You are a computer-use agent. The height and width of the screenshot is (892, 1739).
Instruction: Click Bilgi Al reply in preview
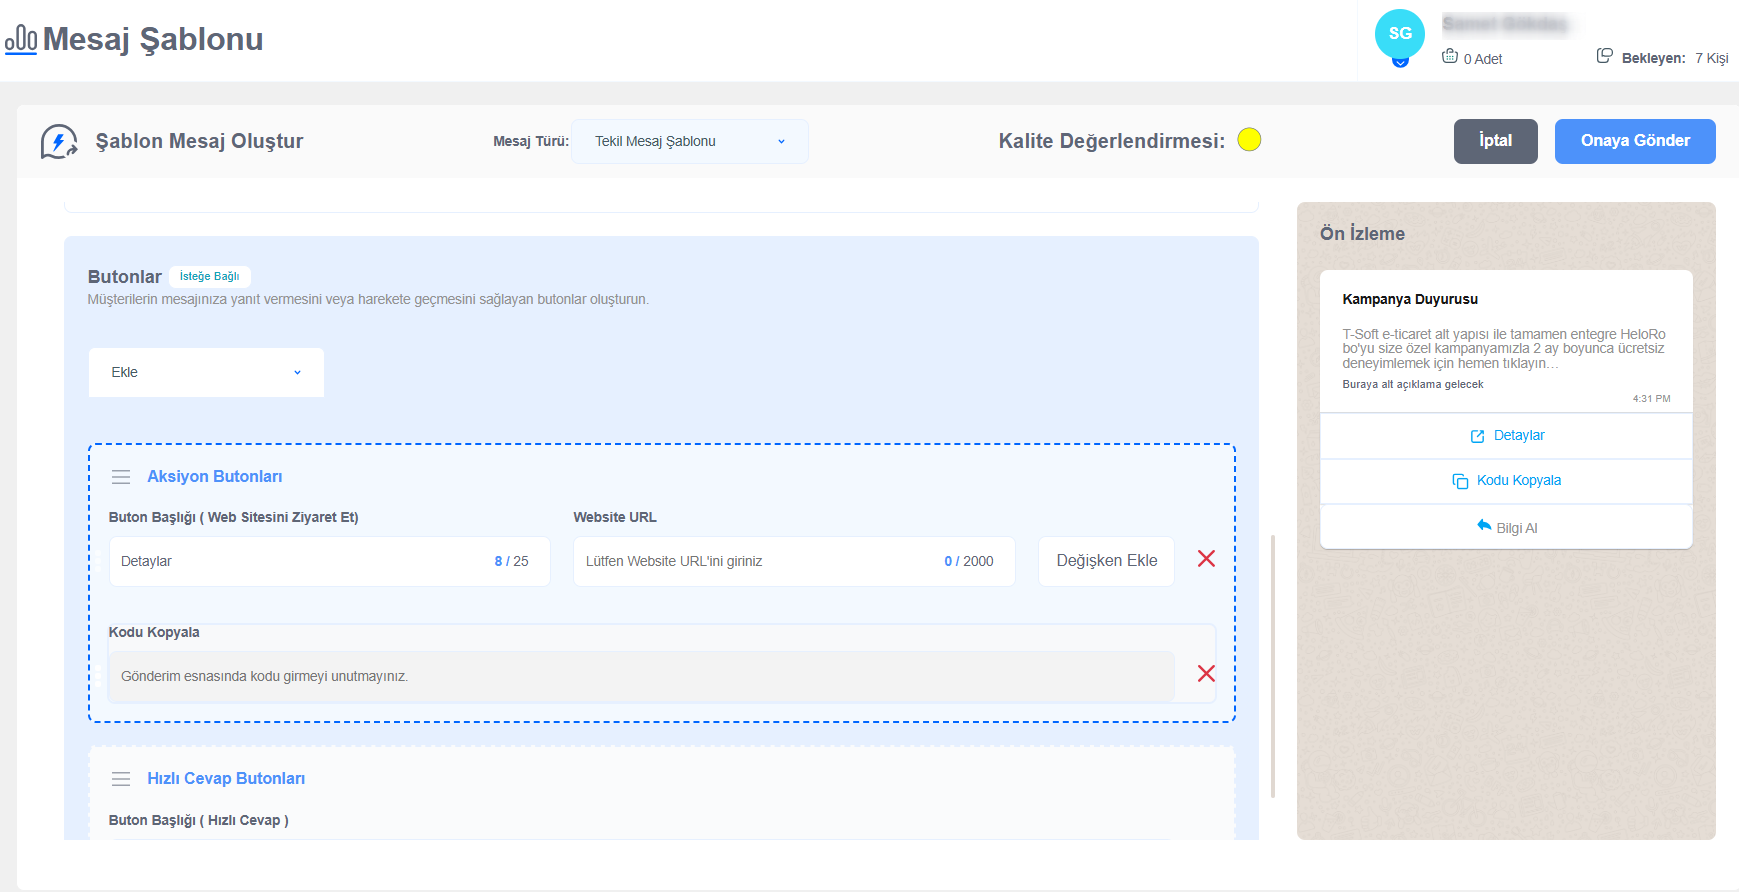coord(1506,527)
